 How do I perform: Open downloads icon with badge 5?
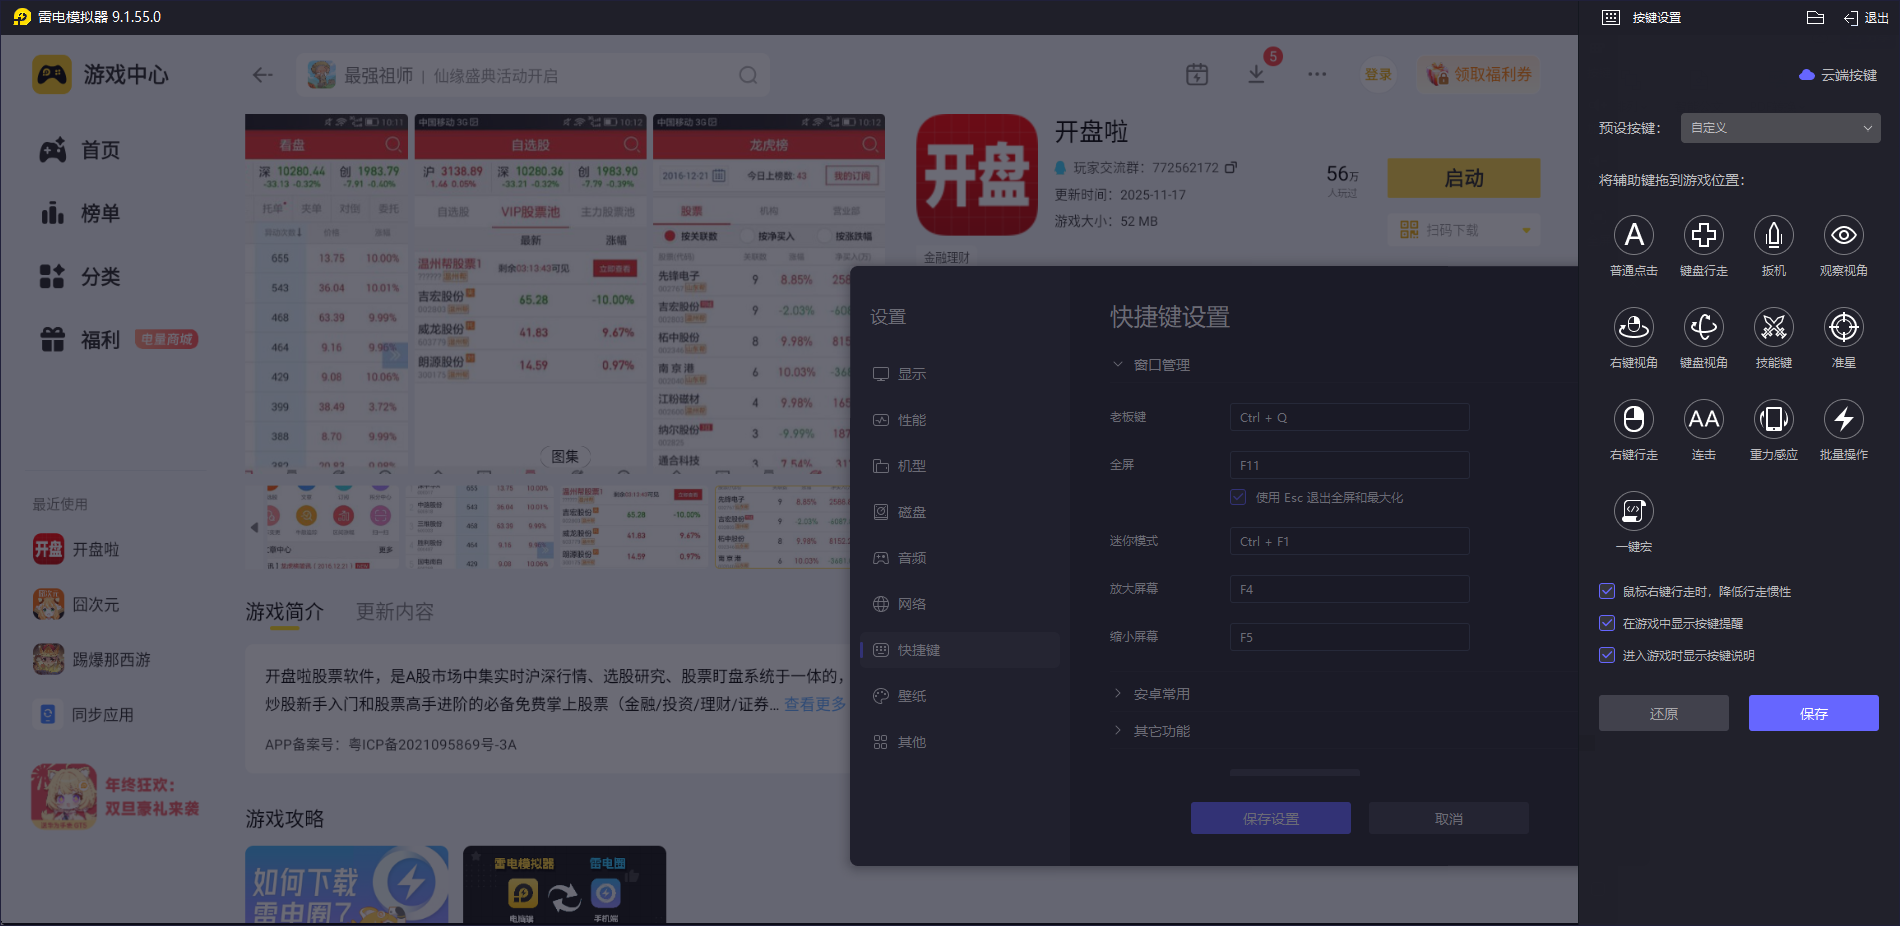(1257, 74)
